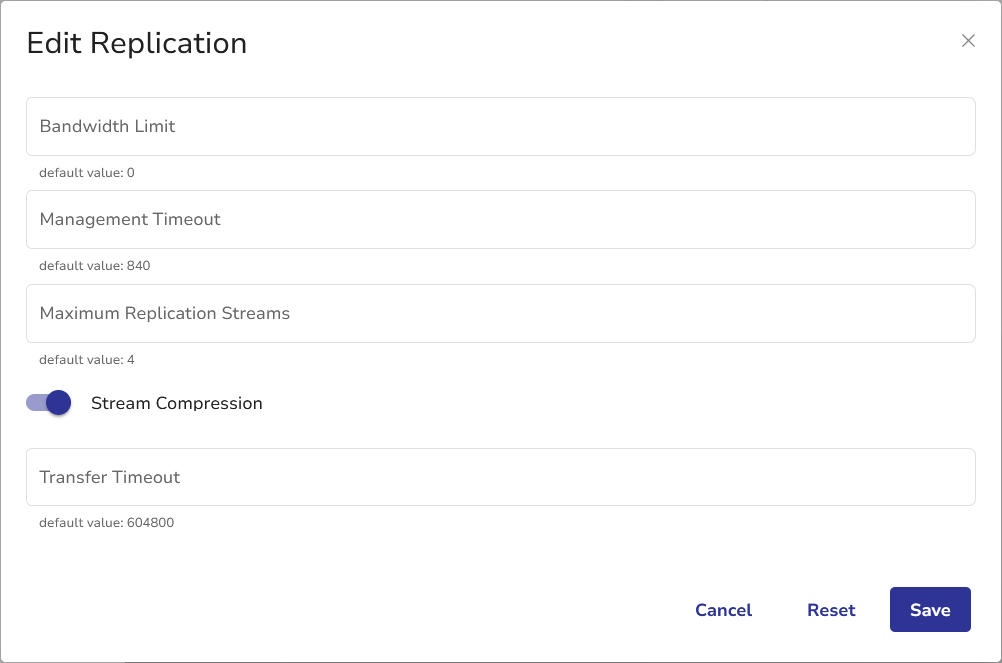The height and width of the screenshot is (663, 1002).
Task: Focus the Transfer Timeout input box
Action: tap(500, 477)
